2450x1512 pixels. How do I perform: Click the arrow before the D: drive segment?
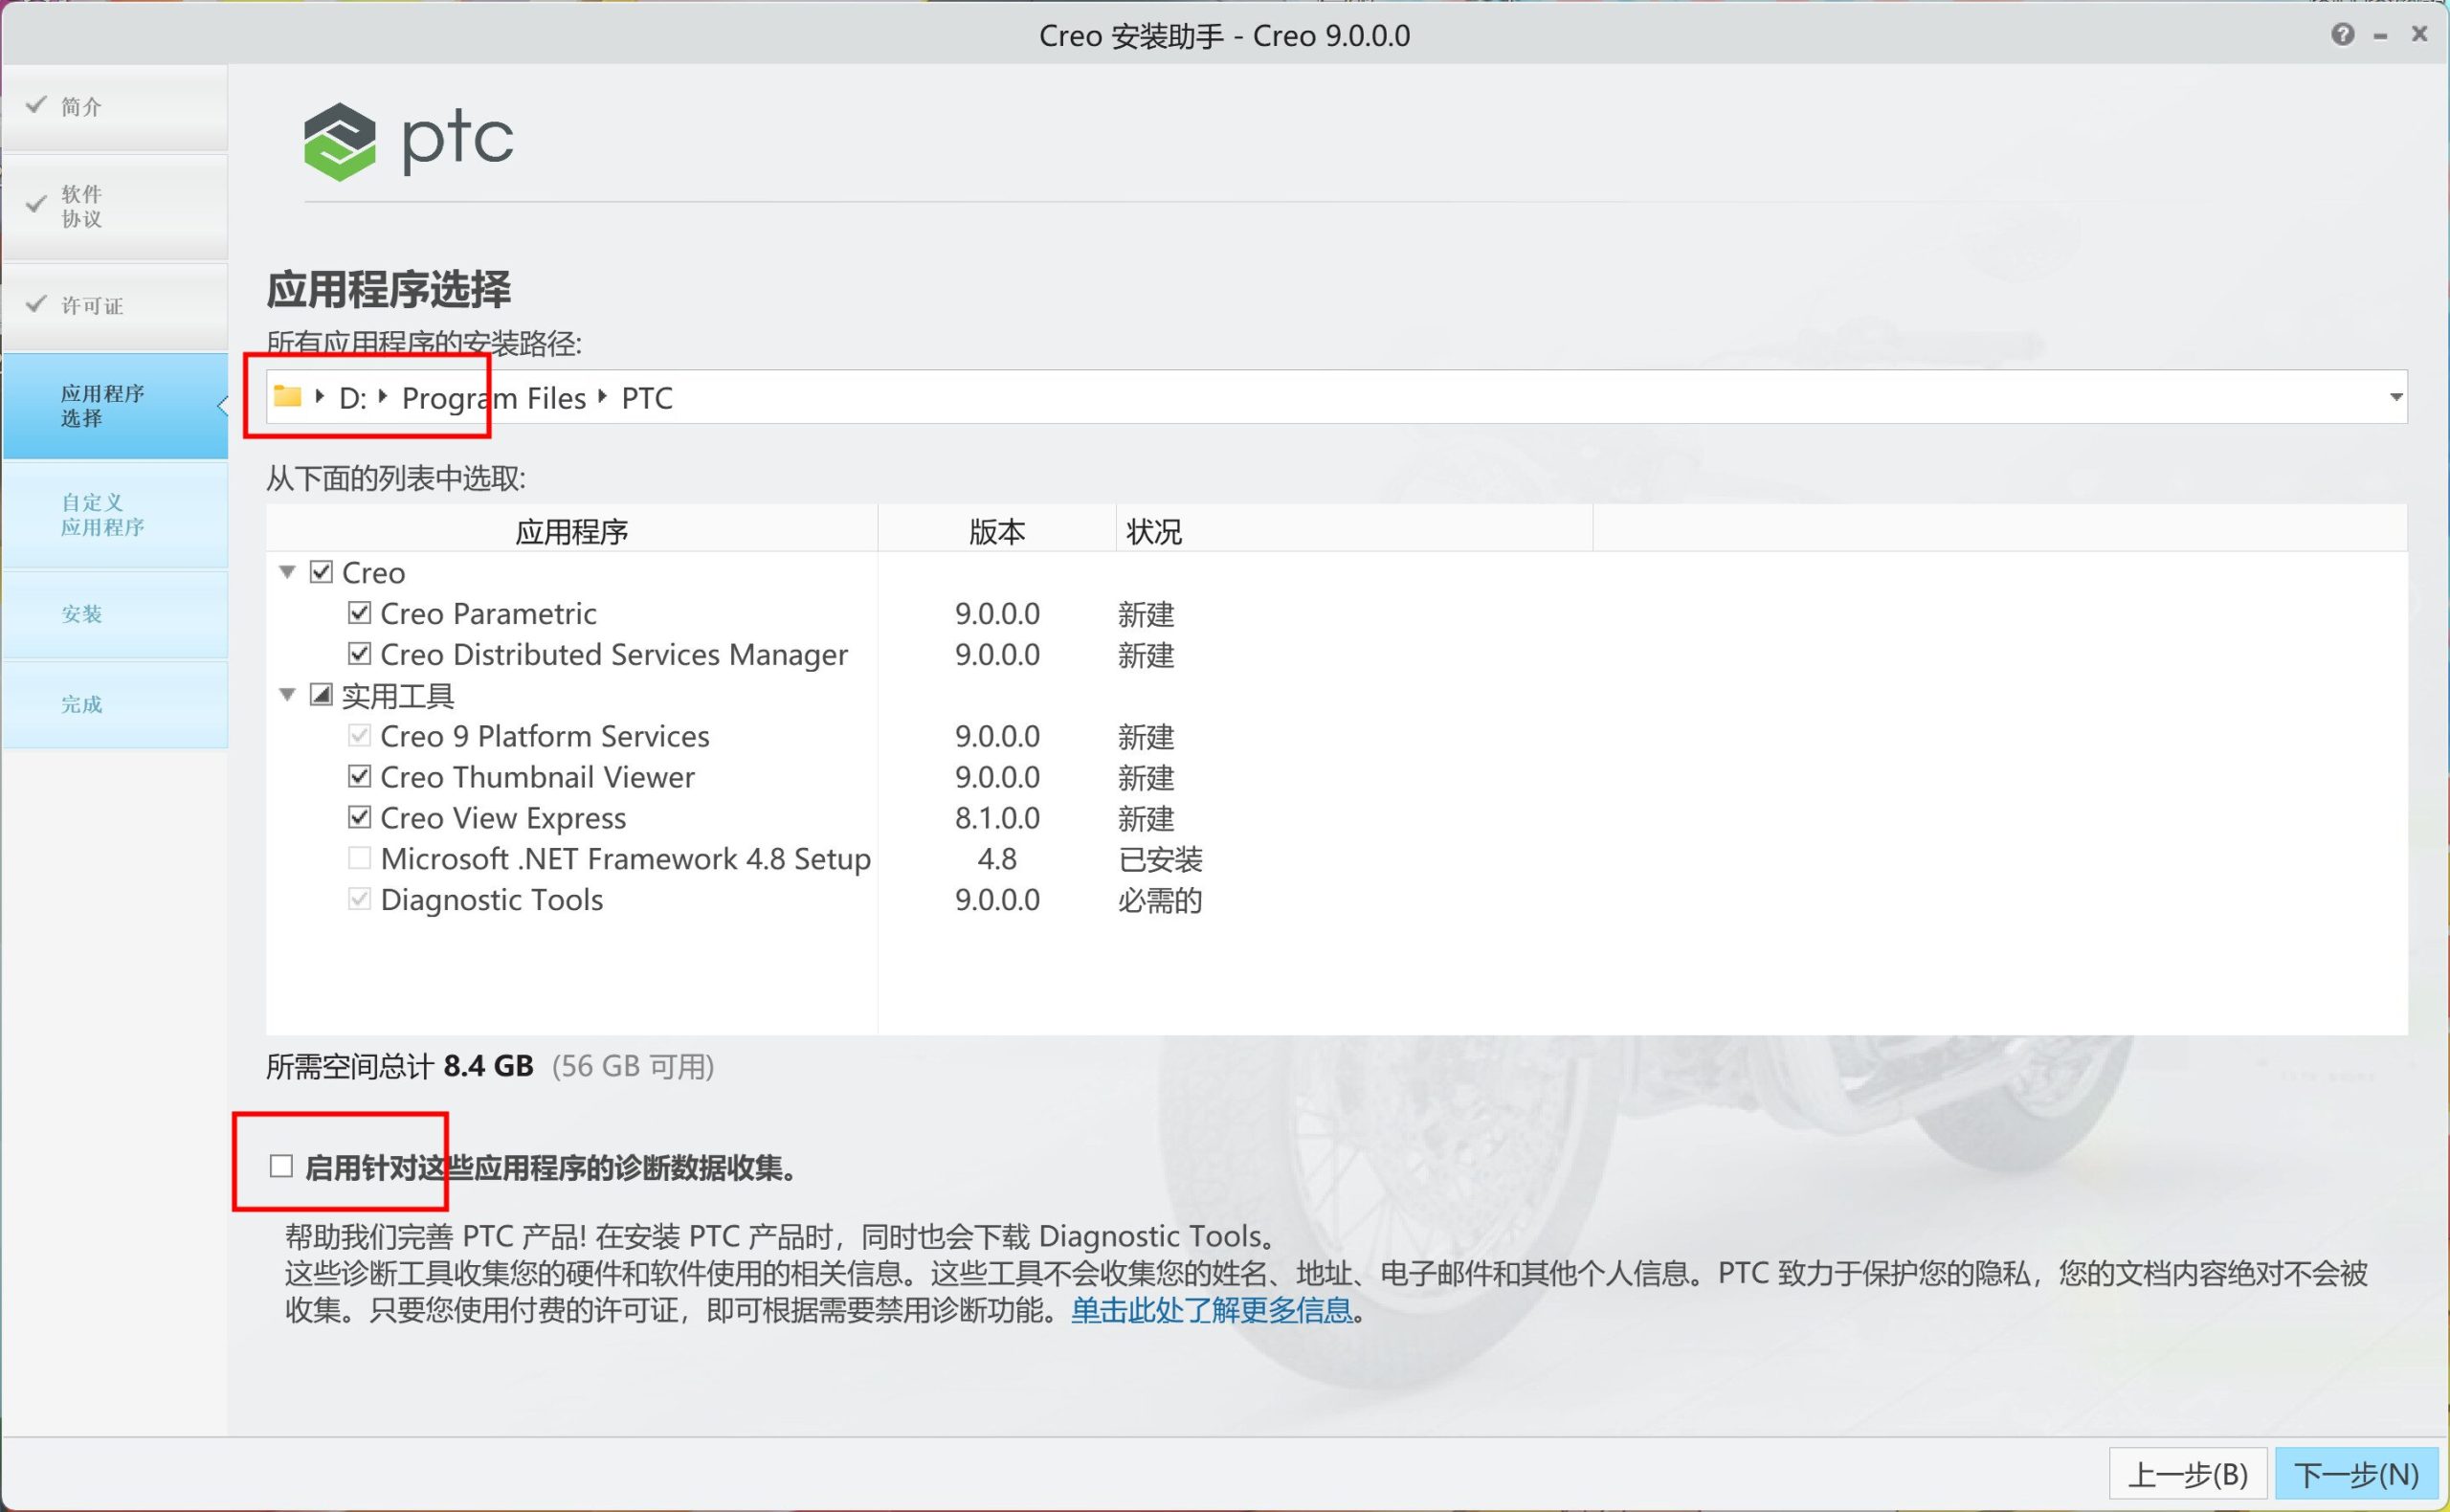(320, 397)
